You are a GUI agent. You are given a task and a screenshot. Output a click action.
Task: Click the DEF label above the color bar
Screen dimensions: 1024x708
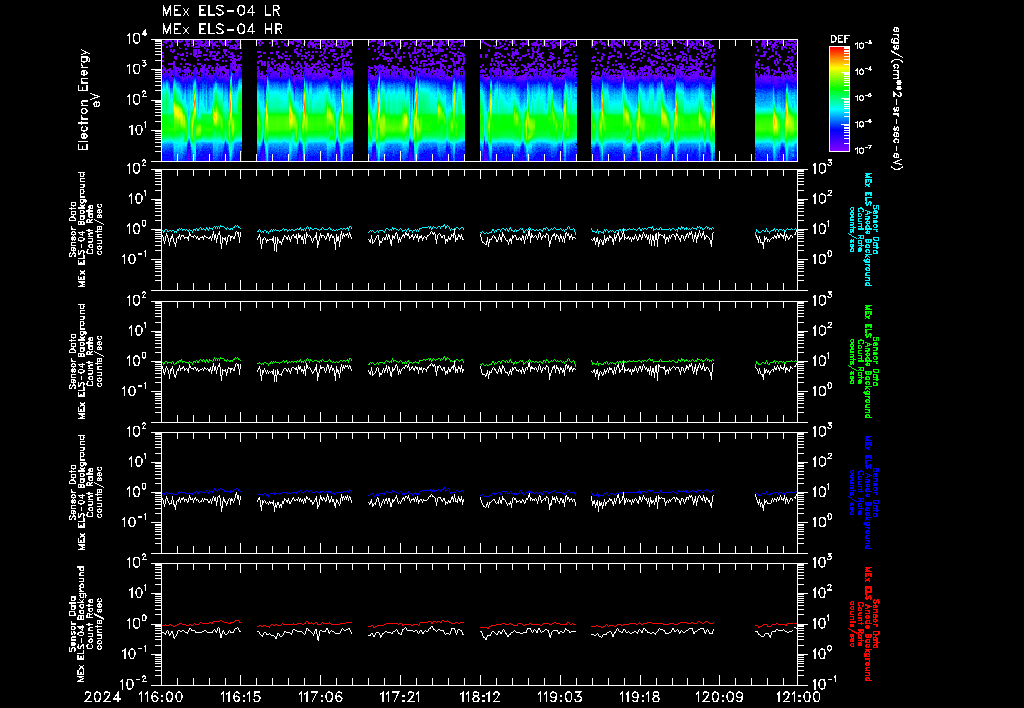pyautogui.click(x=839, y=39)
